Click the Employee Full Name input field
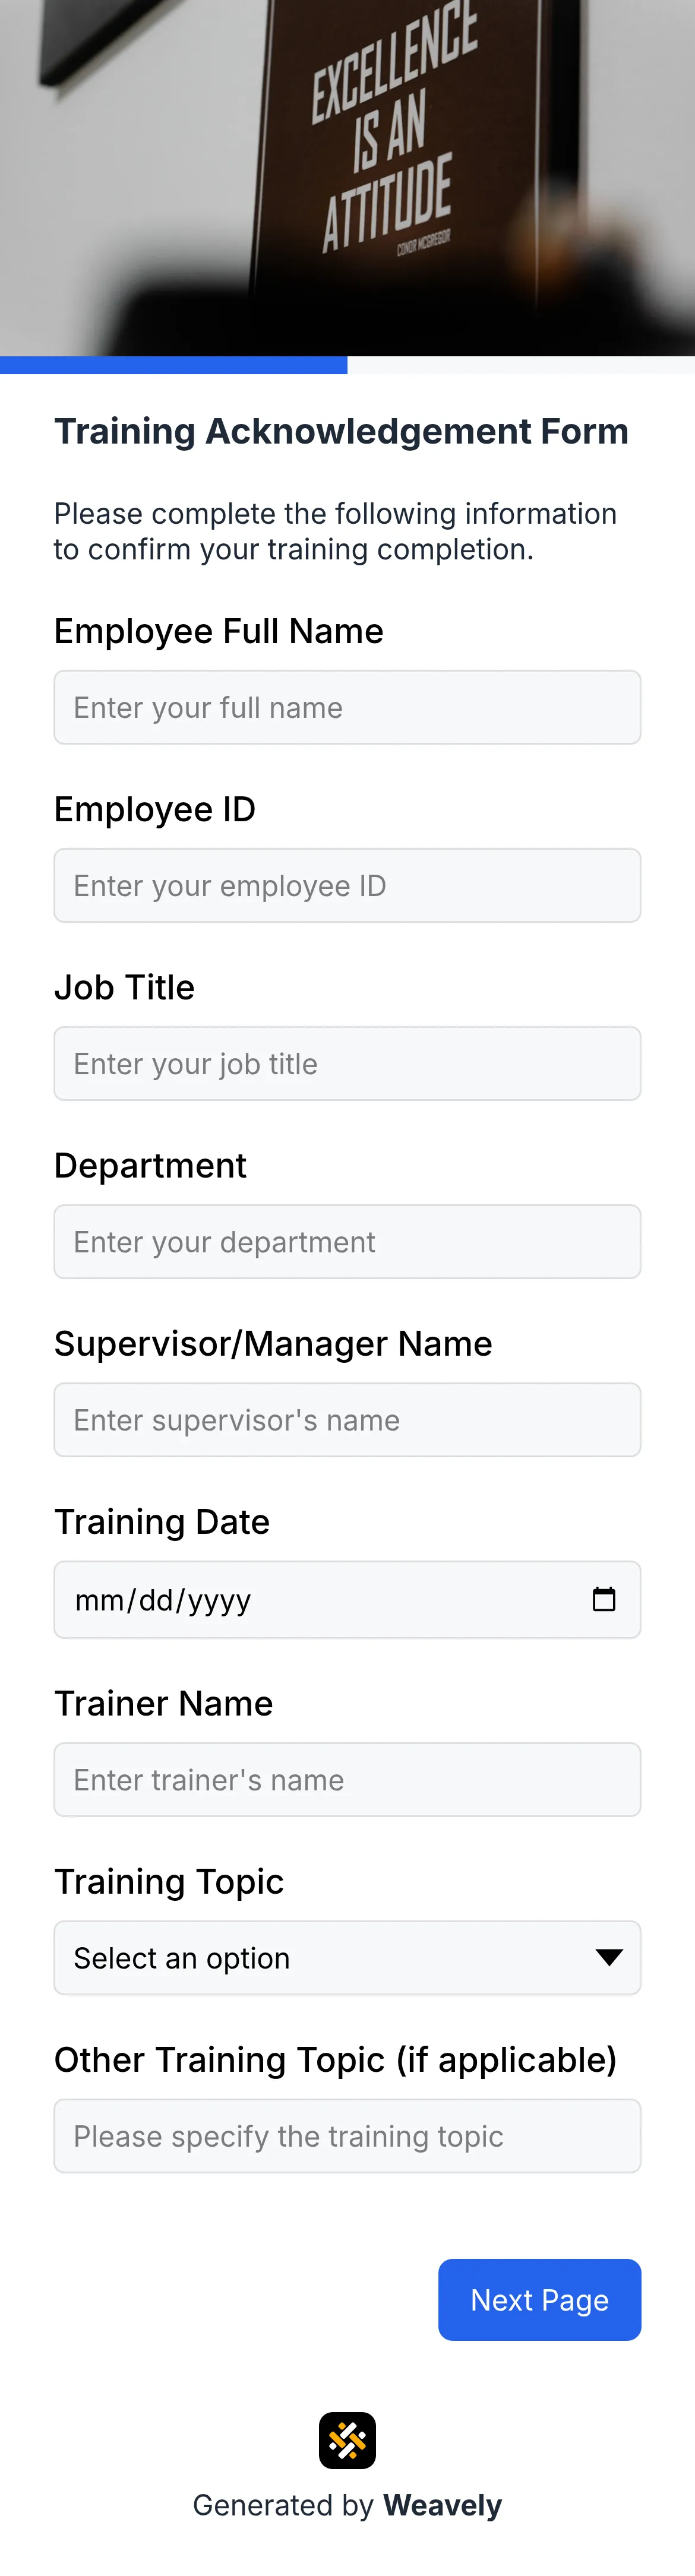 (x=347, y=707)
